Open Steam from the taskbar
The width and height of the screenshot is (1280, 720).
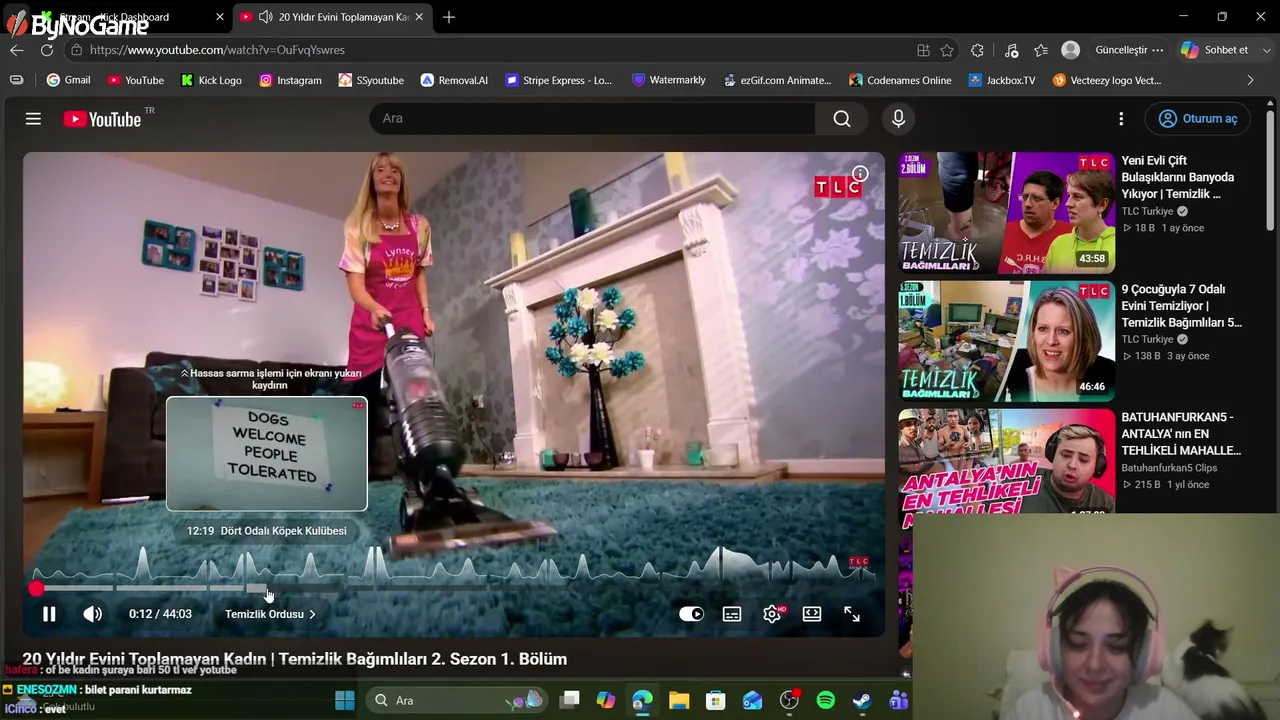coord(862,700)
